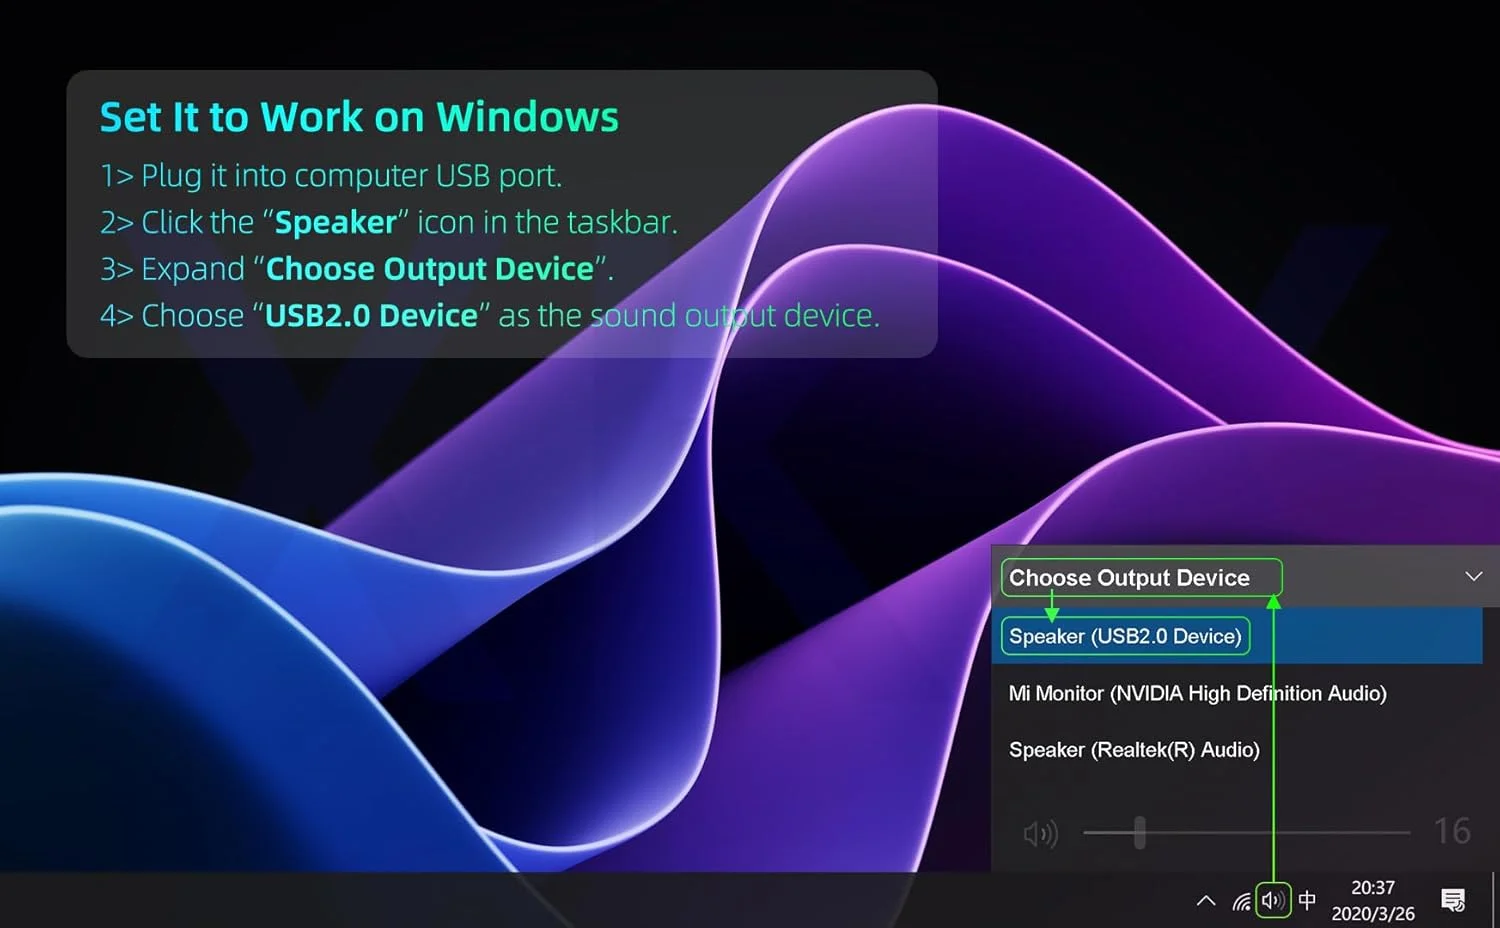Collapse the output device list chevron
The image size is (1500, 928).
(x=1473, y=577)
